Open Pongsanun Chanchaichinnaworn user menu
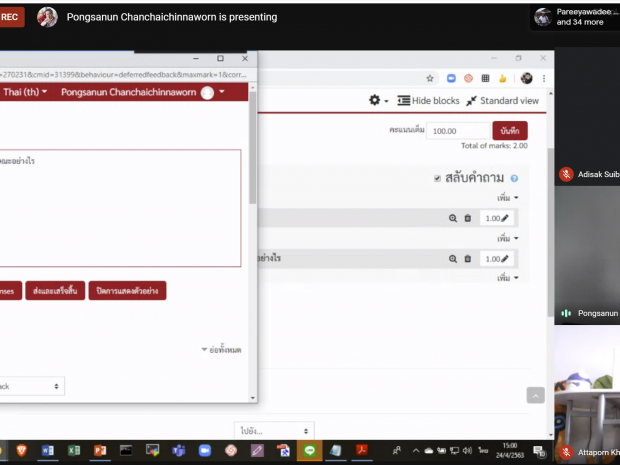620x465 pixels. (138, 92)
